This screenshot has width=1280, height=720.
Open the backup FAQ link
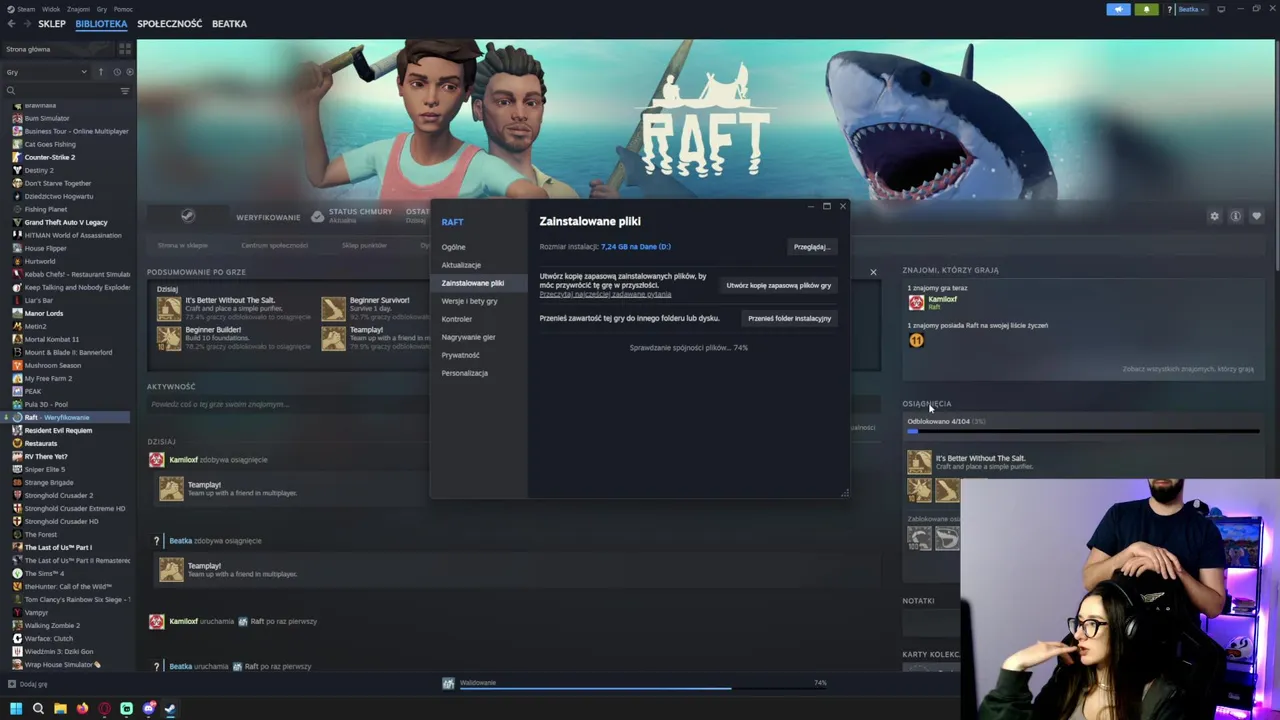pyautogui.click(x=605, y=294)
